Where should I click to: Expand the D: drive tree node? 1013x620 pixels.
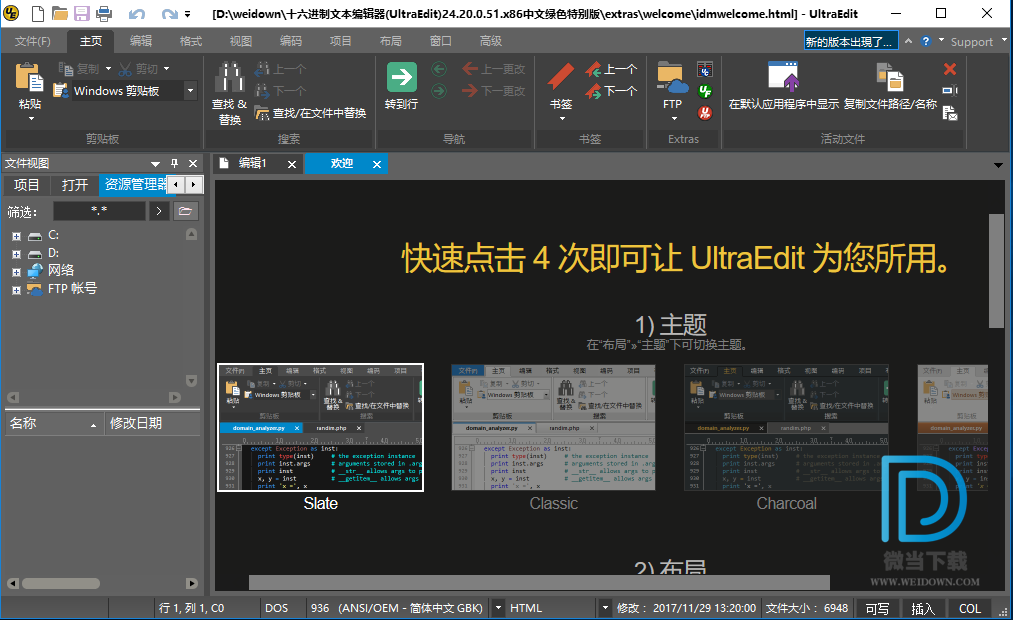(16, 254)
